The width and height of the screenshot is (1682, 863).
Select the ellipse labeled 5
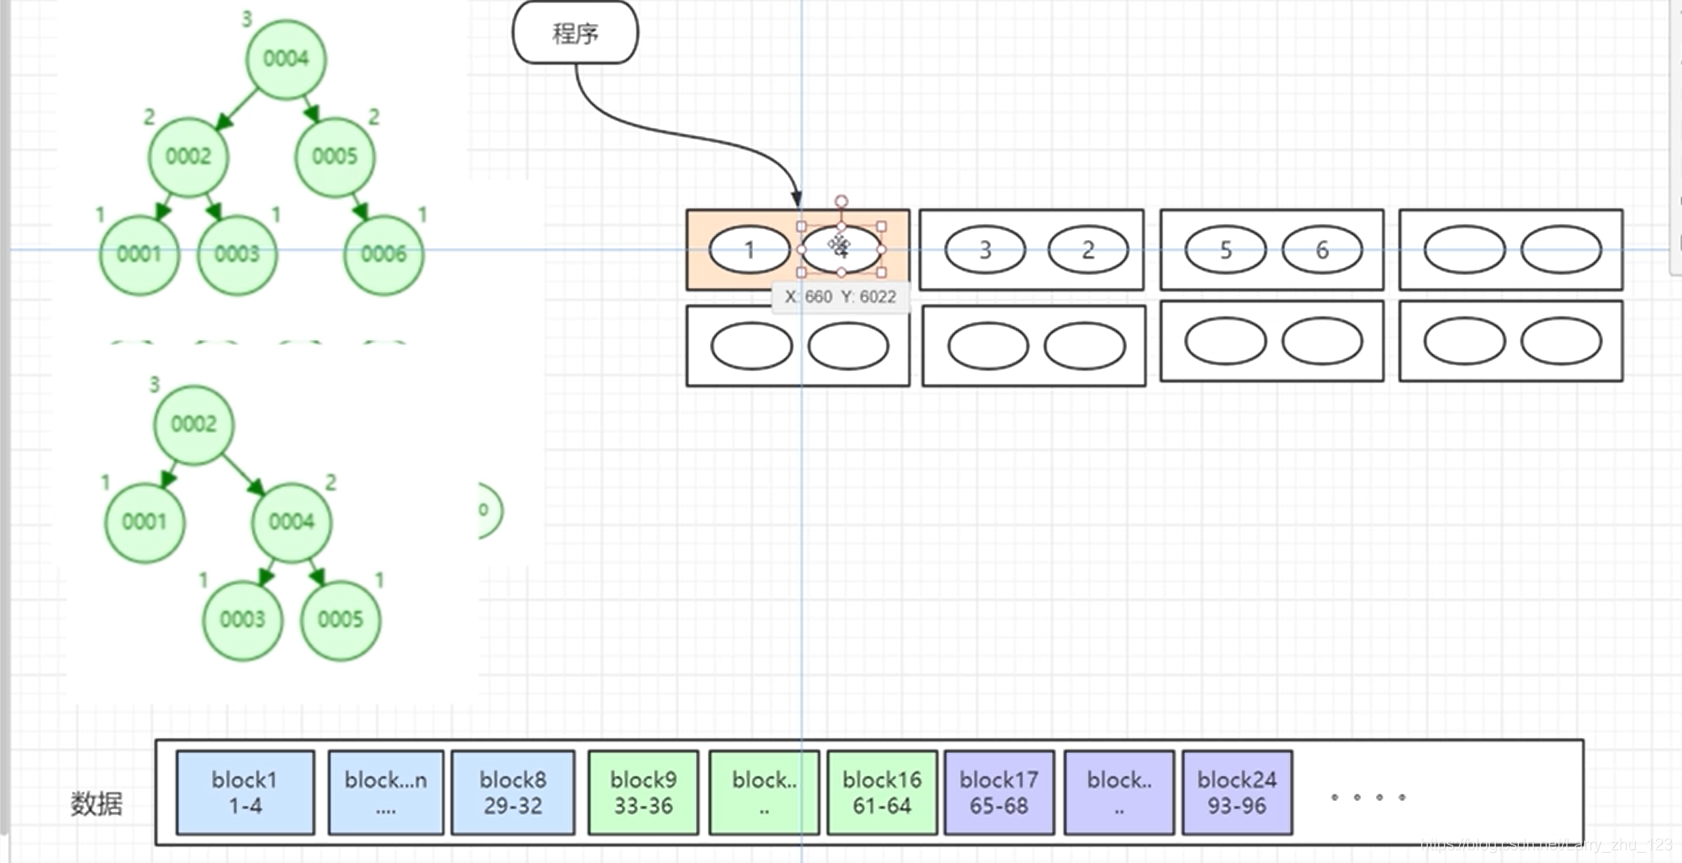[x=1225, y=250]
